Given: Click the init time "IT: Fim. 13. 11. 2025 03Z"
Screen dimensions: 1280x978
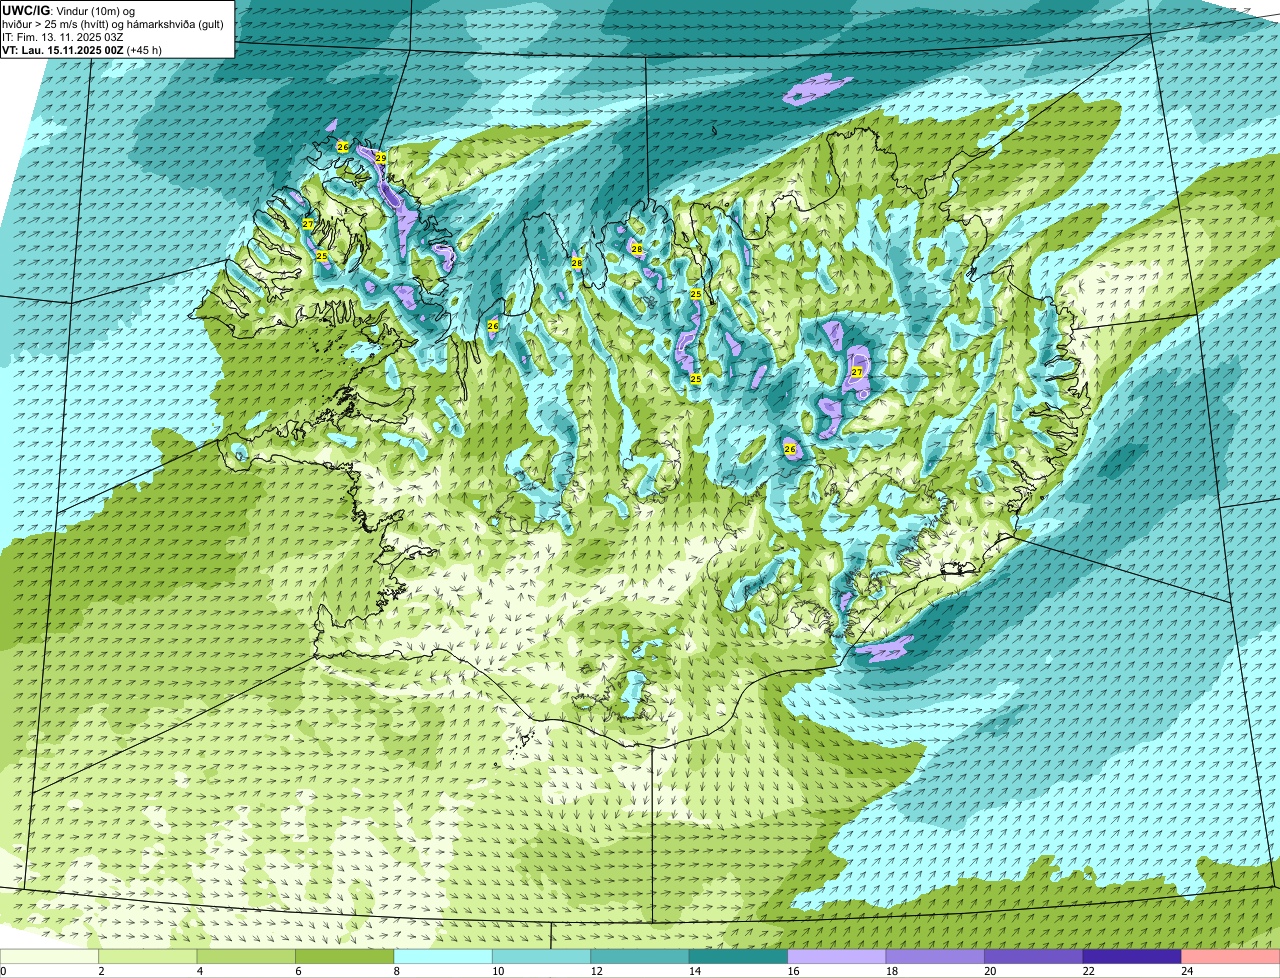Looking at the screenshot, I should [x=63, y=37].
